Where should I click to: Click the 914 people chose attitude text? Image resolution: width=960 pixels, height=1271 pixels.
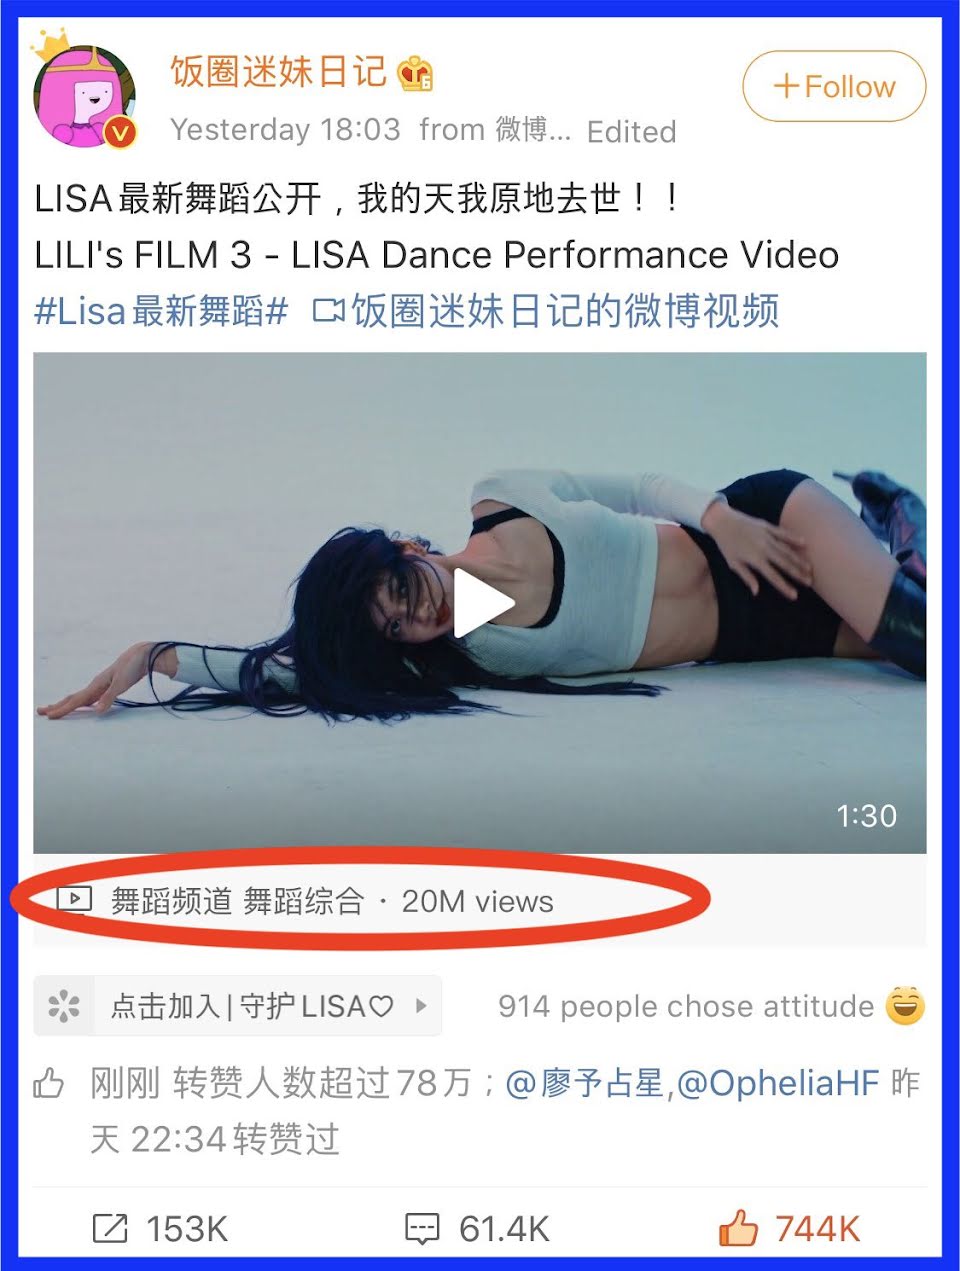[x=686, y=1006]
